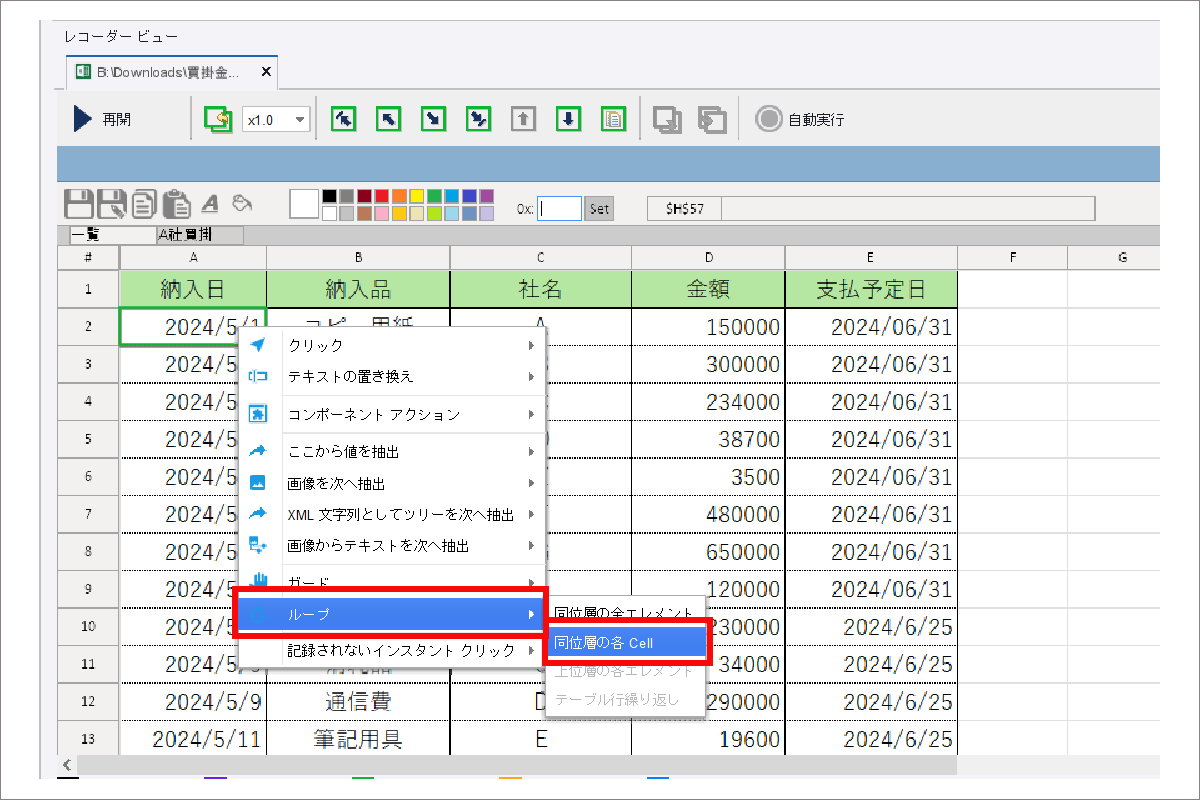Open the クリック context menu item
Screen dimensions: 1200x800
click(391, 346)
